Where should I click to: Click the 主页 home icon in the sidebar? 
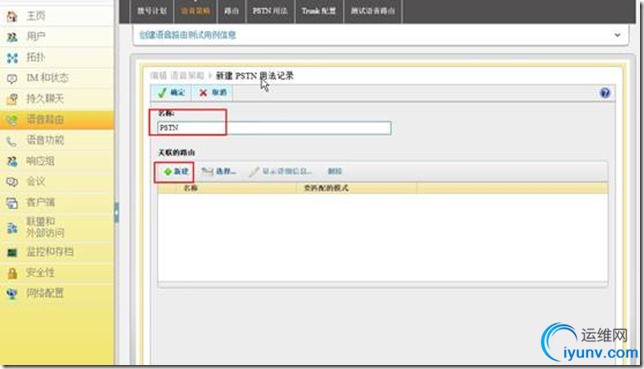click(12, 16)
